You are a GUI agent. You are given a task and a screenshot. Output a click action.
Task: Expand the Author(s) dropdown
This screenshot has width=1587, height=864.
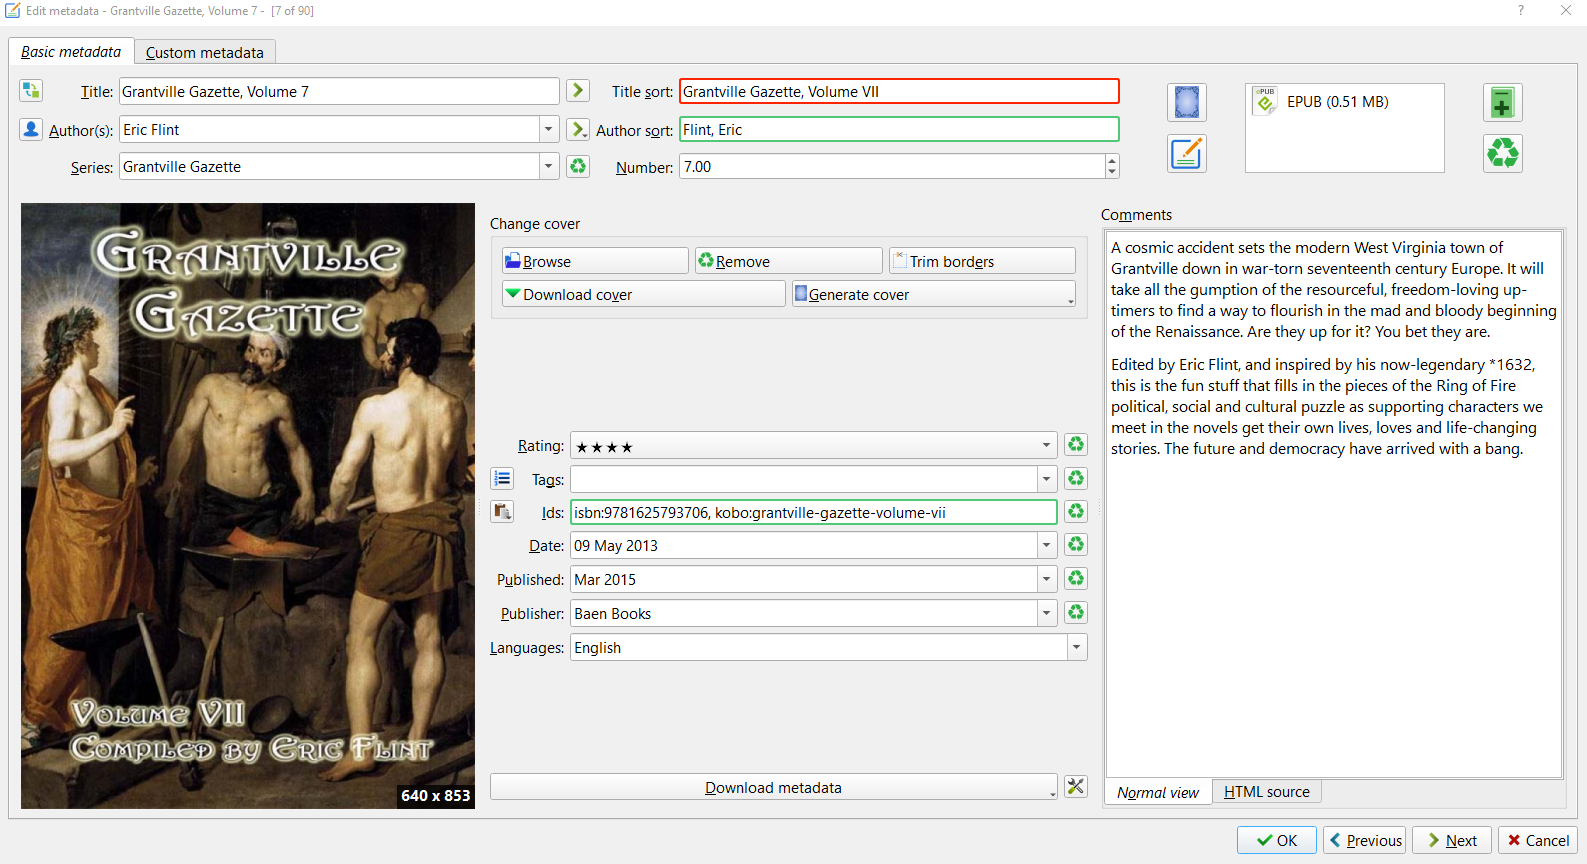(x=548, y=129)
